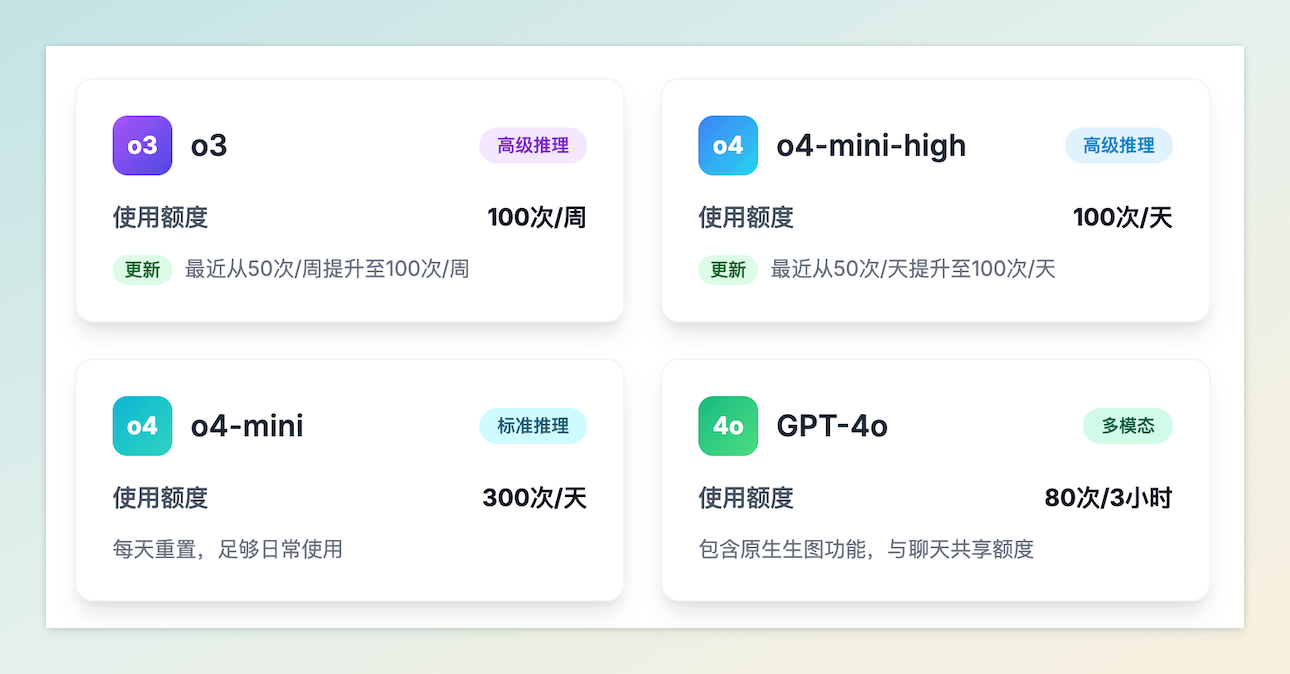
Task: Click 使用额度 label in o4-mini-high card
Action: coord(746,217)
